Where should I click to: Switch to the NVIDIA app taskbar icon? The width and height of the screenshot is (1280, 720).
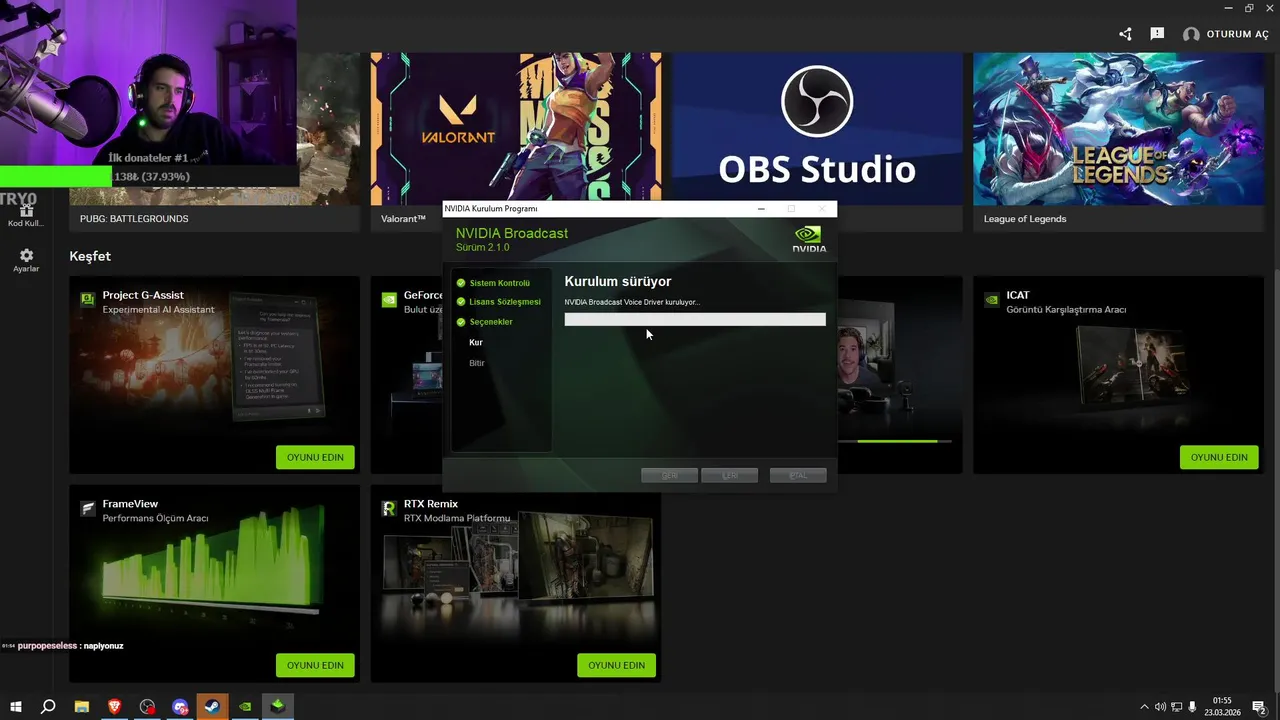pyautogui.click(x=245, y=707)
